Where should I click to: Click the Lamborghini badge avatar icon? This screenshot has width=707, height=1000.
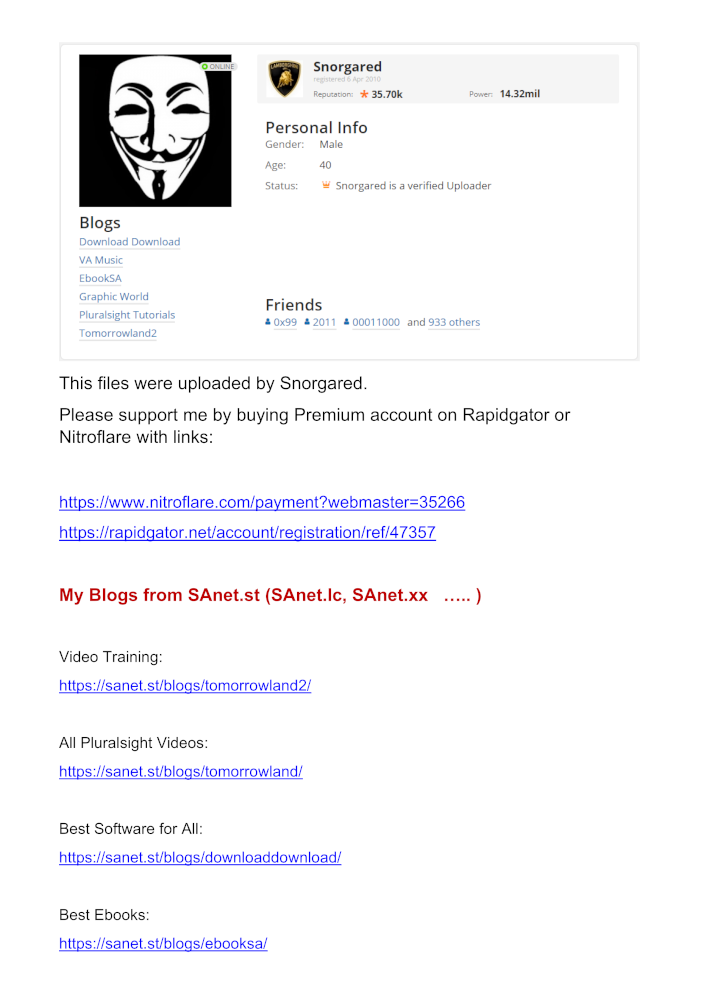click(x=284, y=78)
